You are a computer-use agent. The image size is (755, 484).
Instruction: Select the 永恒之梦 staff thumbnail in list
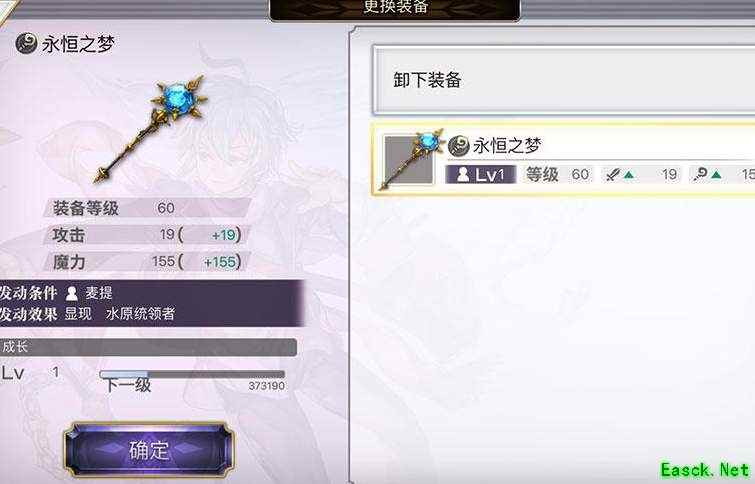click(x=410, y=160)
